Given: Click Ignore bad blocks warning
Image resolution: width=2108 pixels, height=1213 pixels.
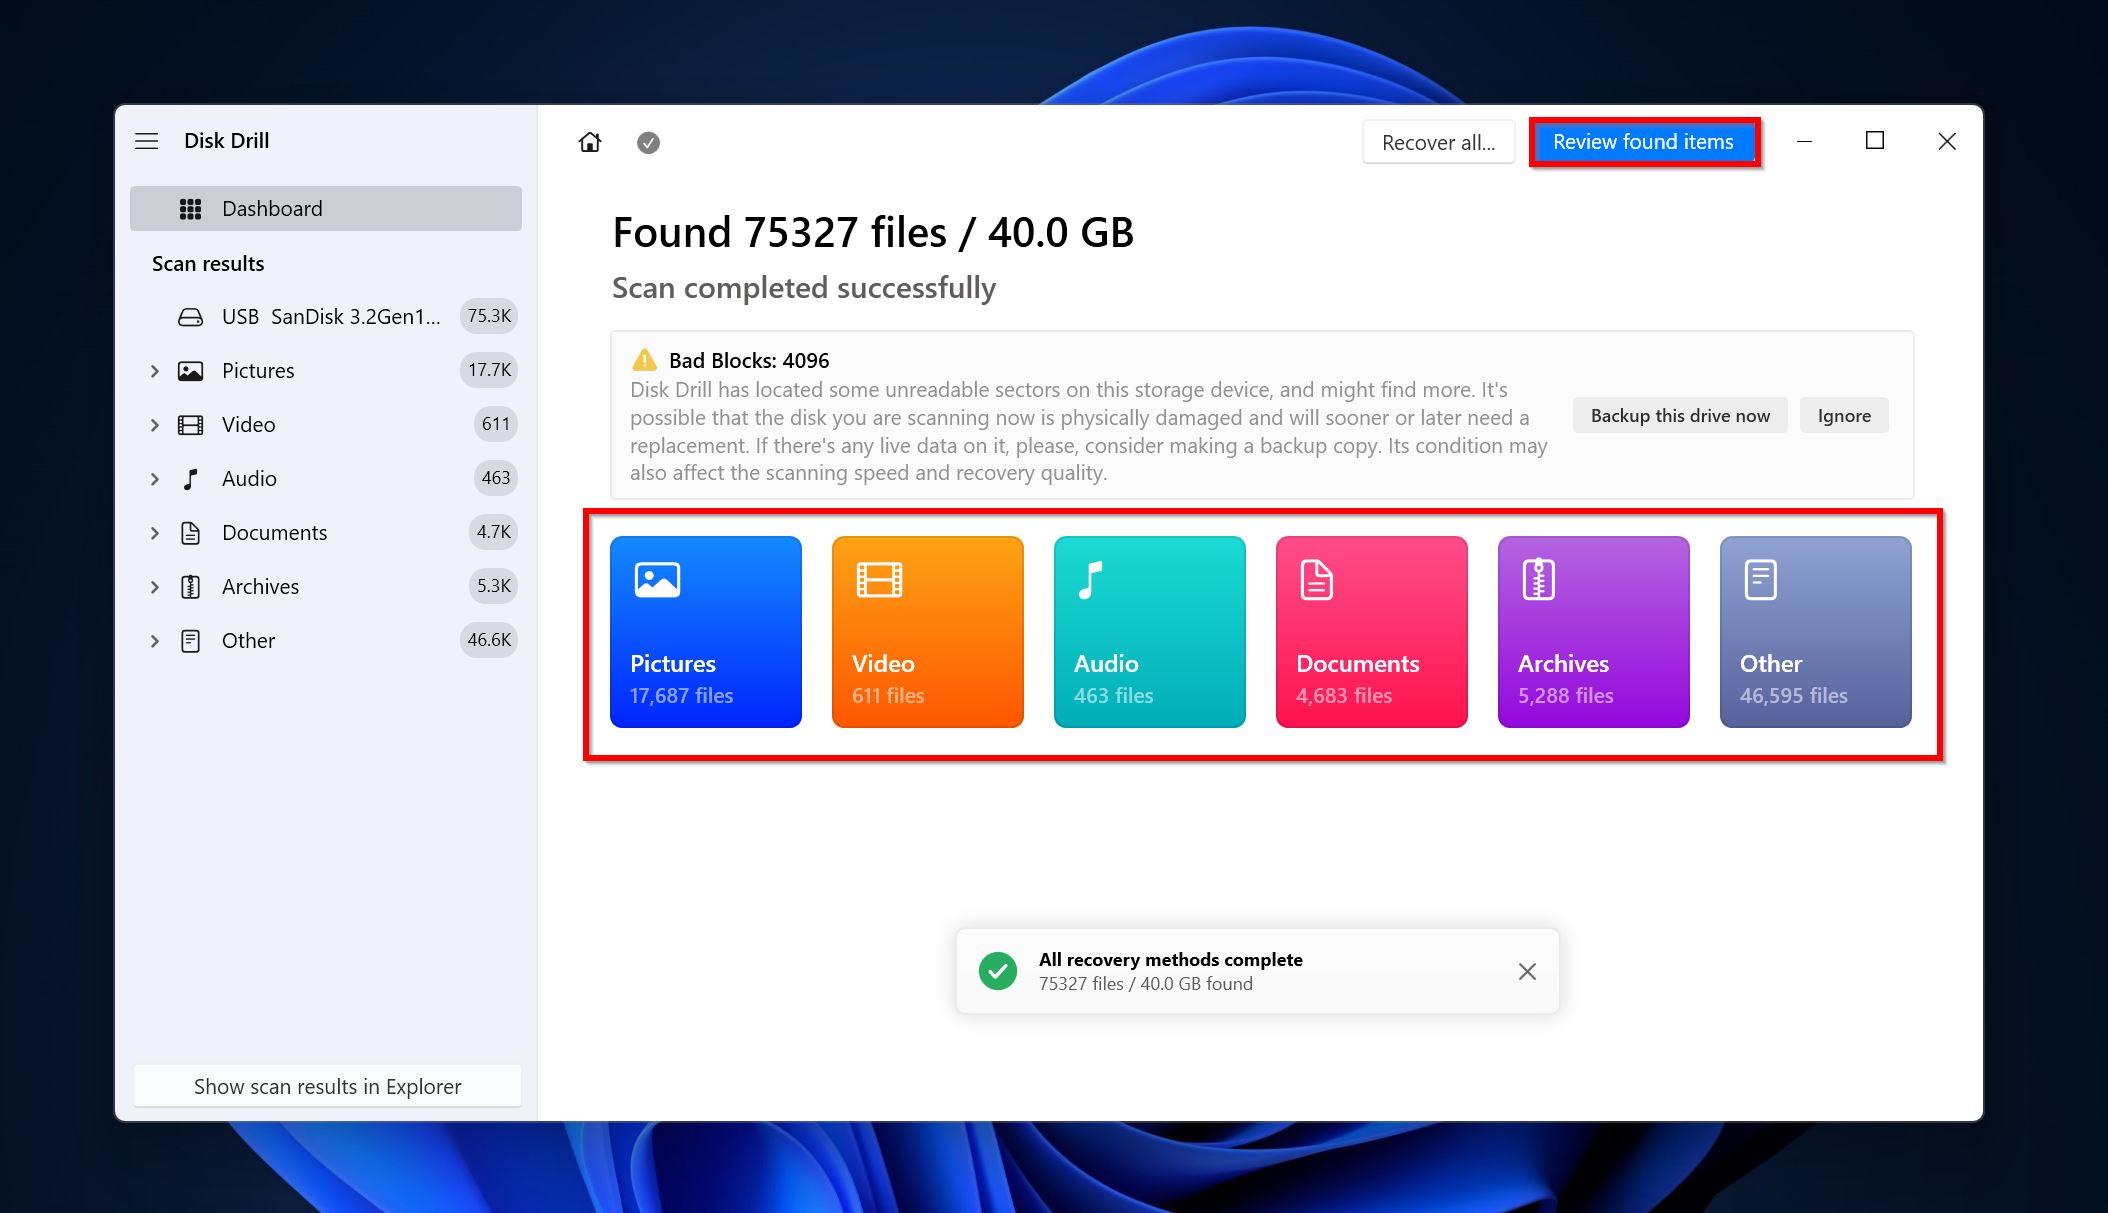Looking at the screenshot, I should 1847,417.
